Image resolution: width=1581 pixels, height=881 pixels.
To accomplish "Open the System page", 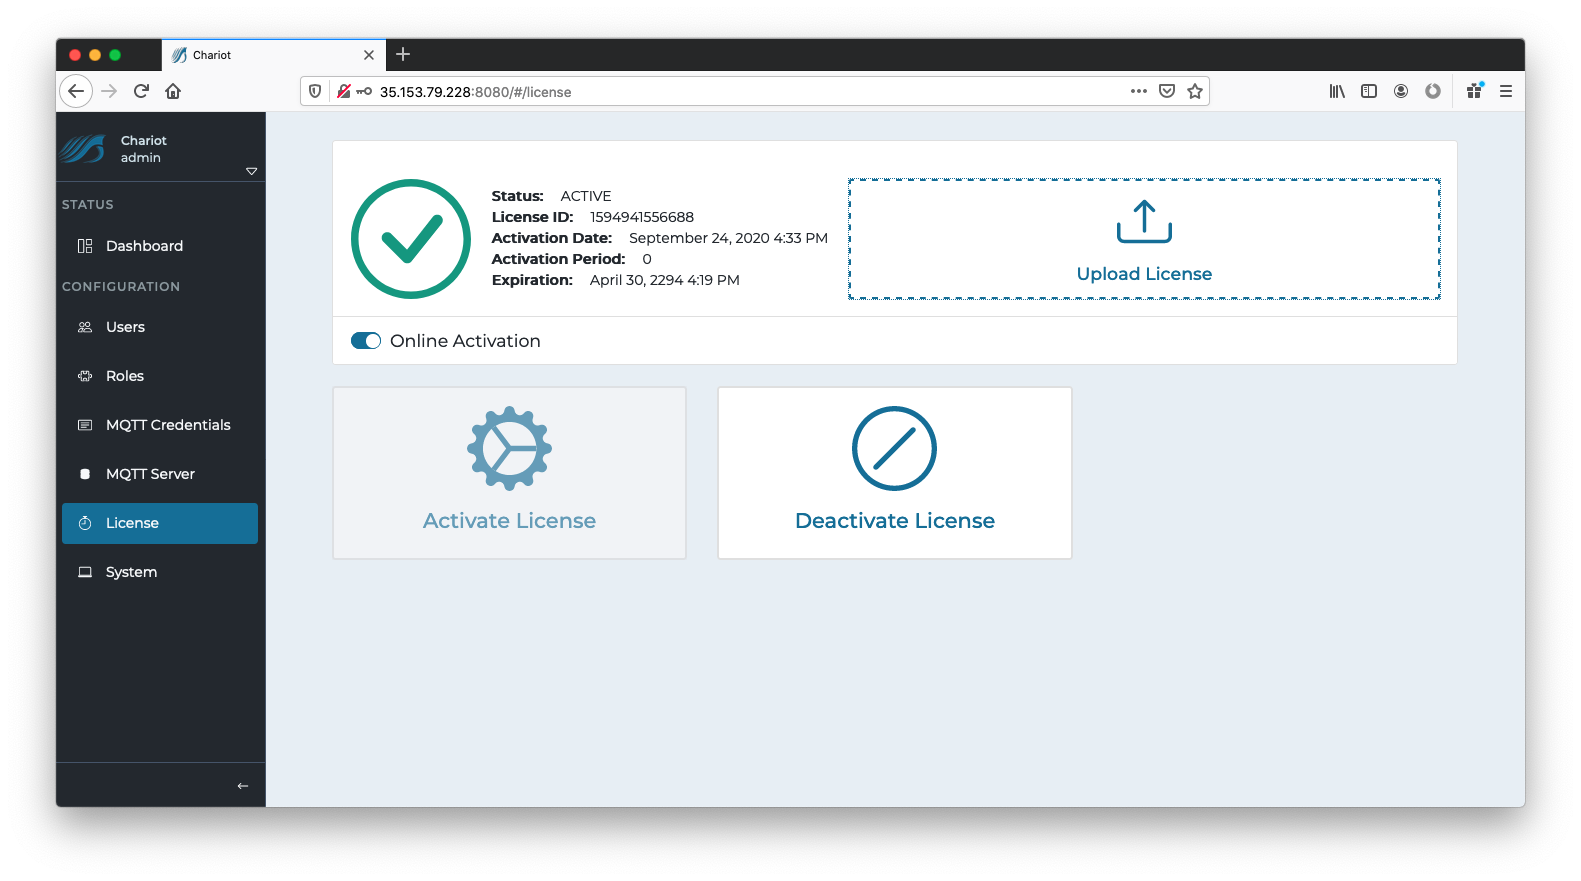I will (160, 572).
